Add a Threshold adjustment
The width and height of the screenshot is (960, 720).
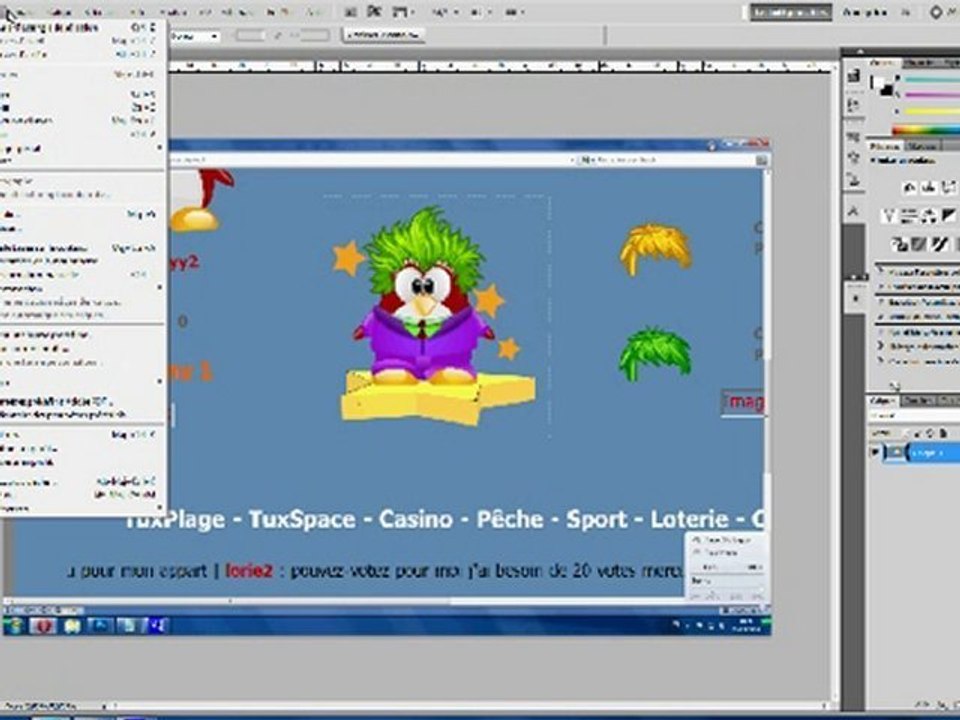pyautogui.click(x=939, y=245)
